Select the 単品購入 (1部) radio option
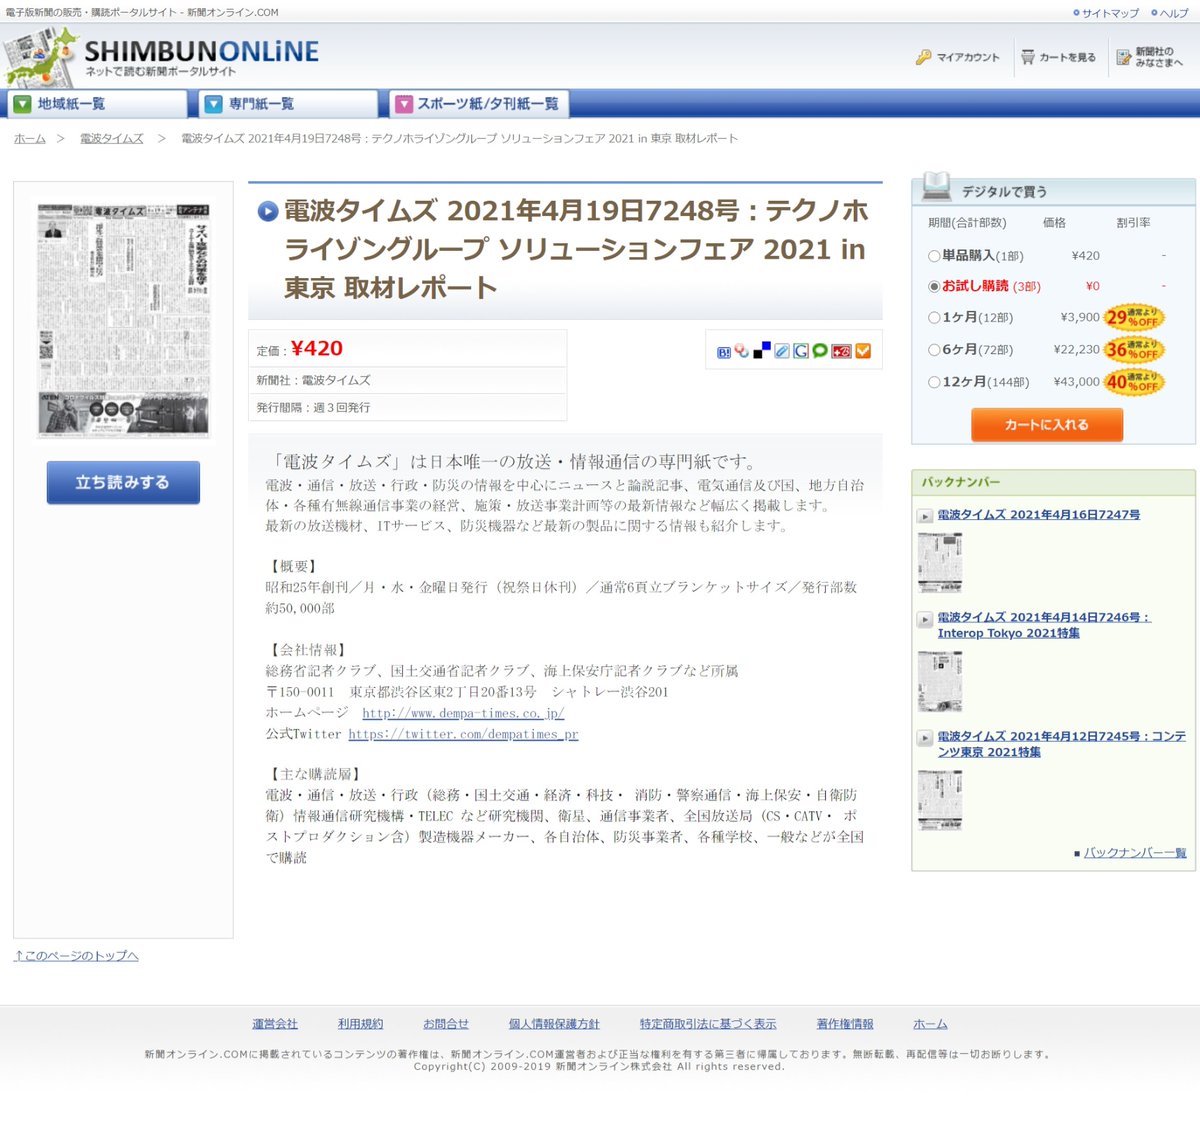 [934, 256]
